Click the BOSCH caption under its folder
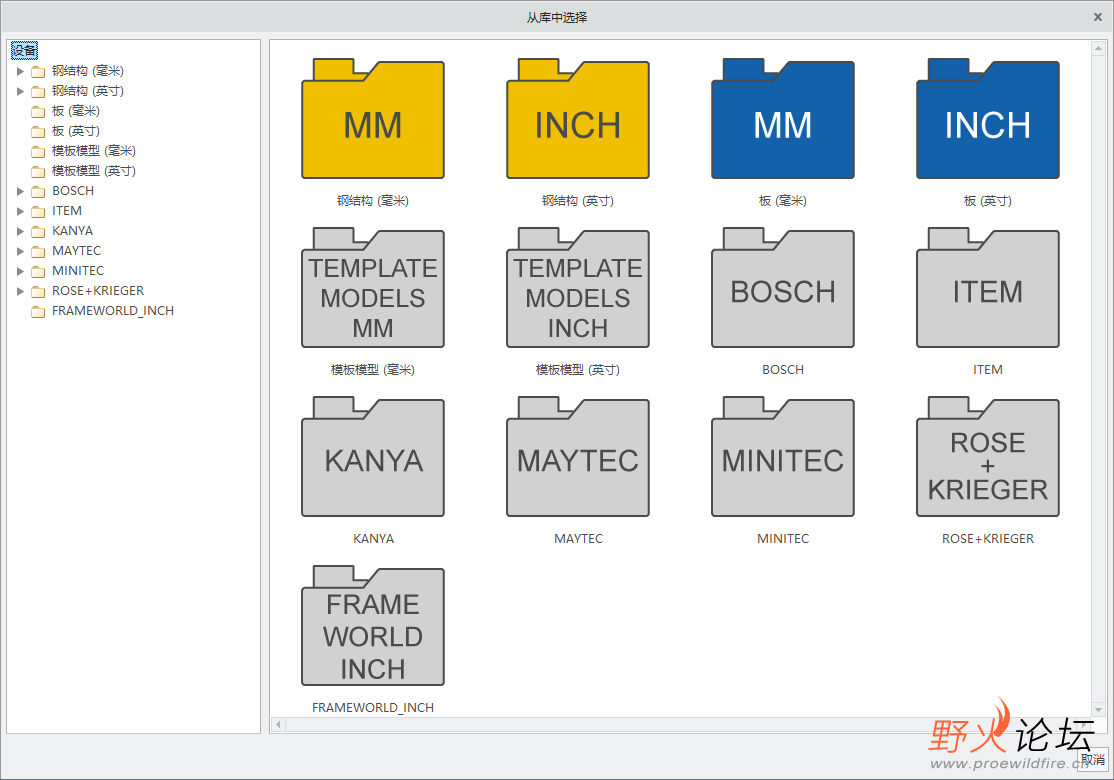The image size is (1114, 780). point(783,370)
